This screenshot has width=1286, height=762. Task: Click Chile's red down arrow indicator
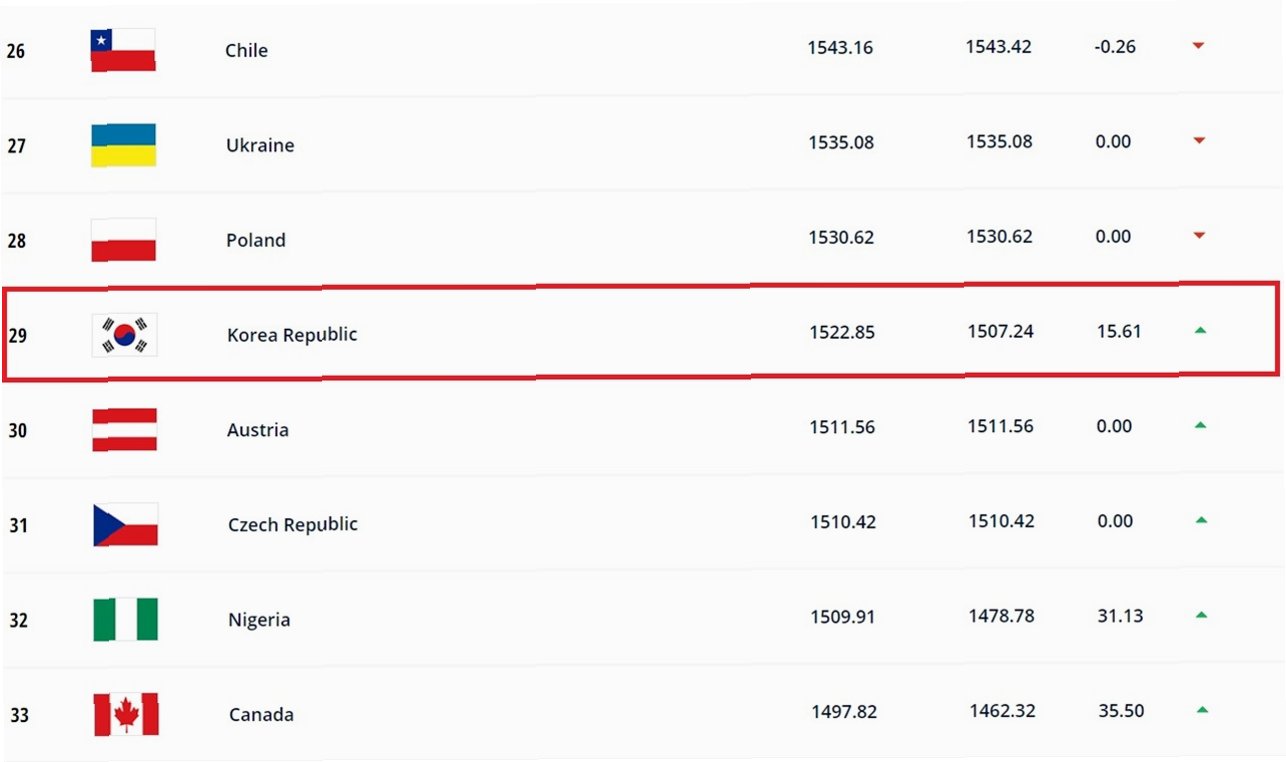[1198, 46]
